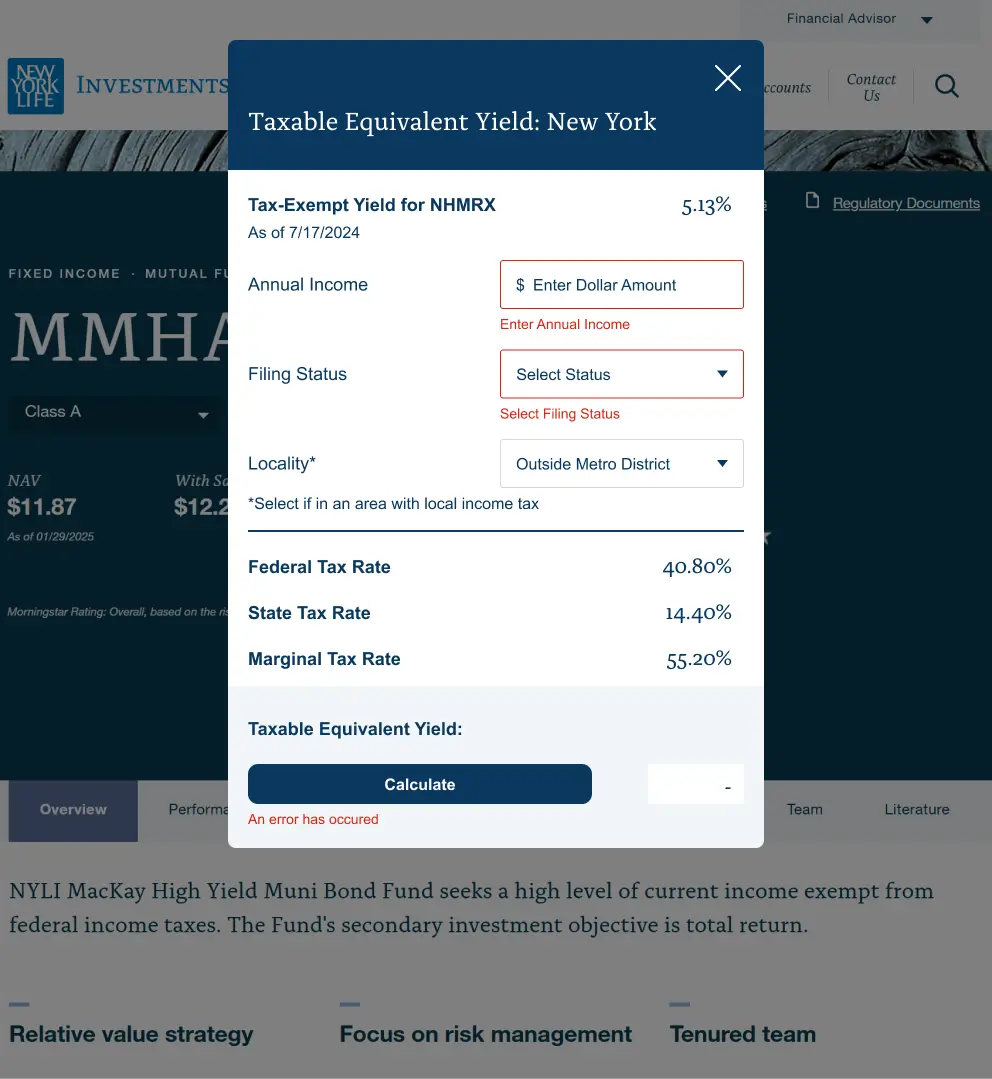
Task: Click the Investments wordmark text
Action: [152, 86]
